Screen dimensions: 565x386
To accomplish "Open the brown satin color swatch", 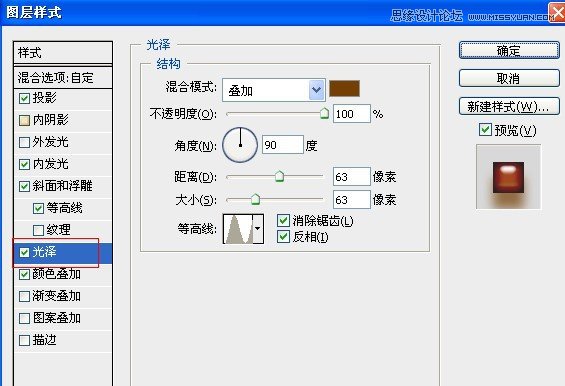I will pos(344,89).
